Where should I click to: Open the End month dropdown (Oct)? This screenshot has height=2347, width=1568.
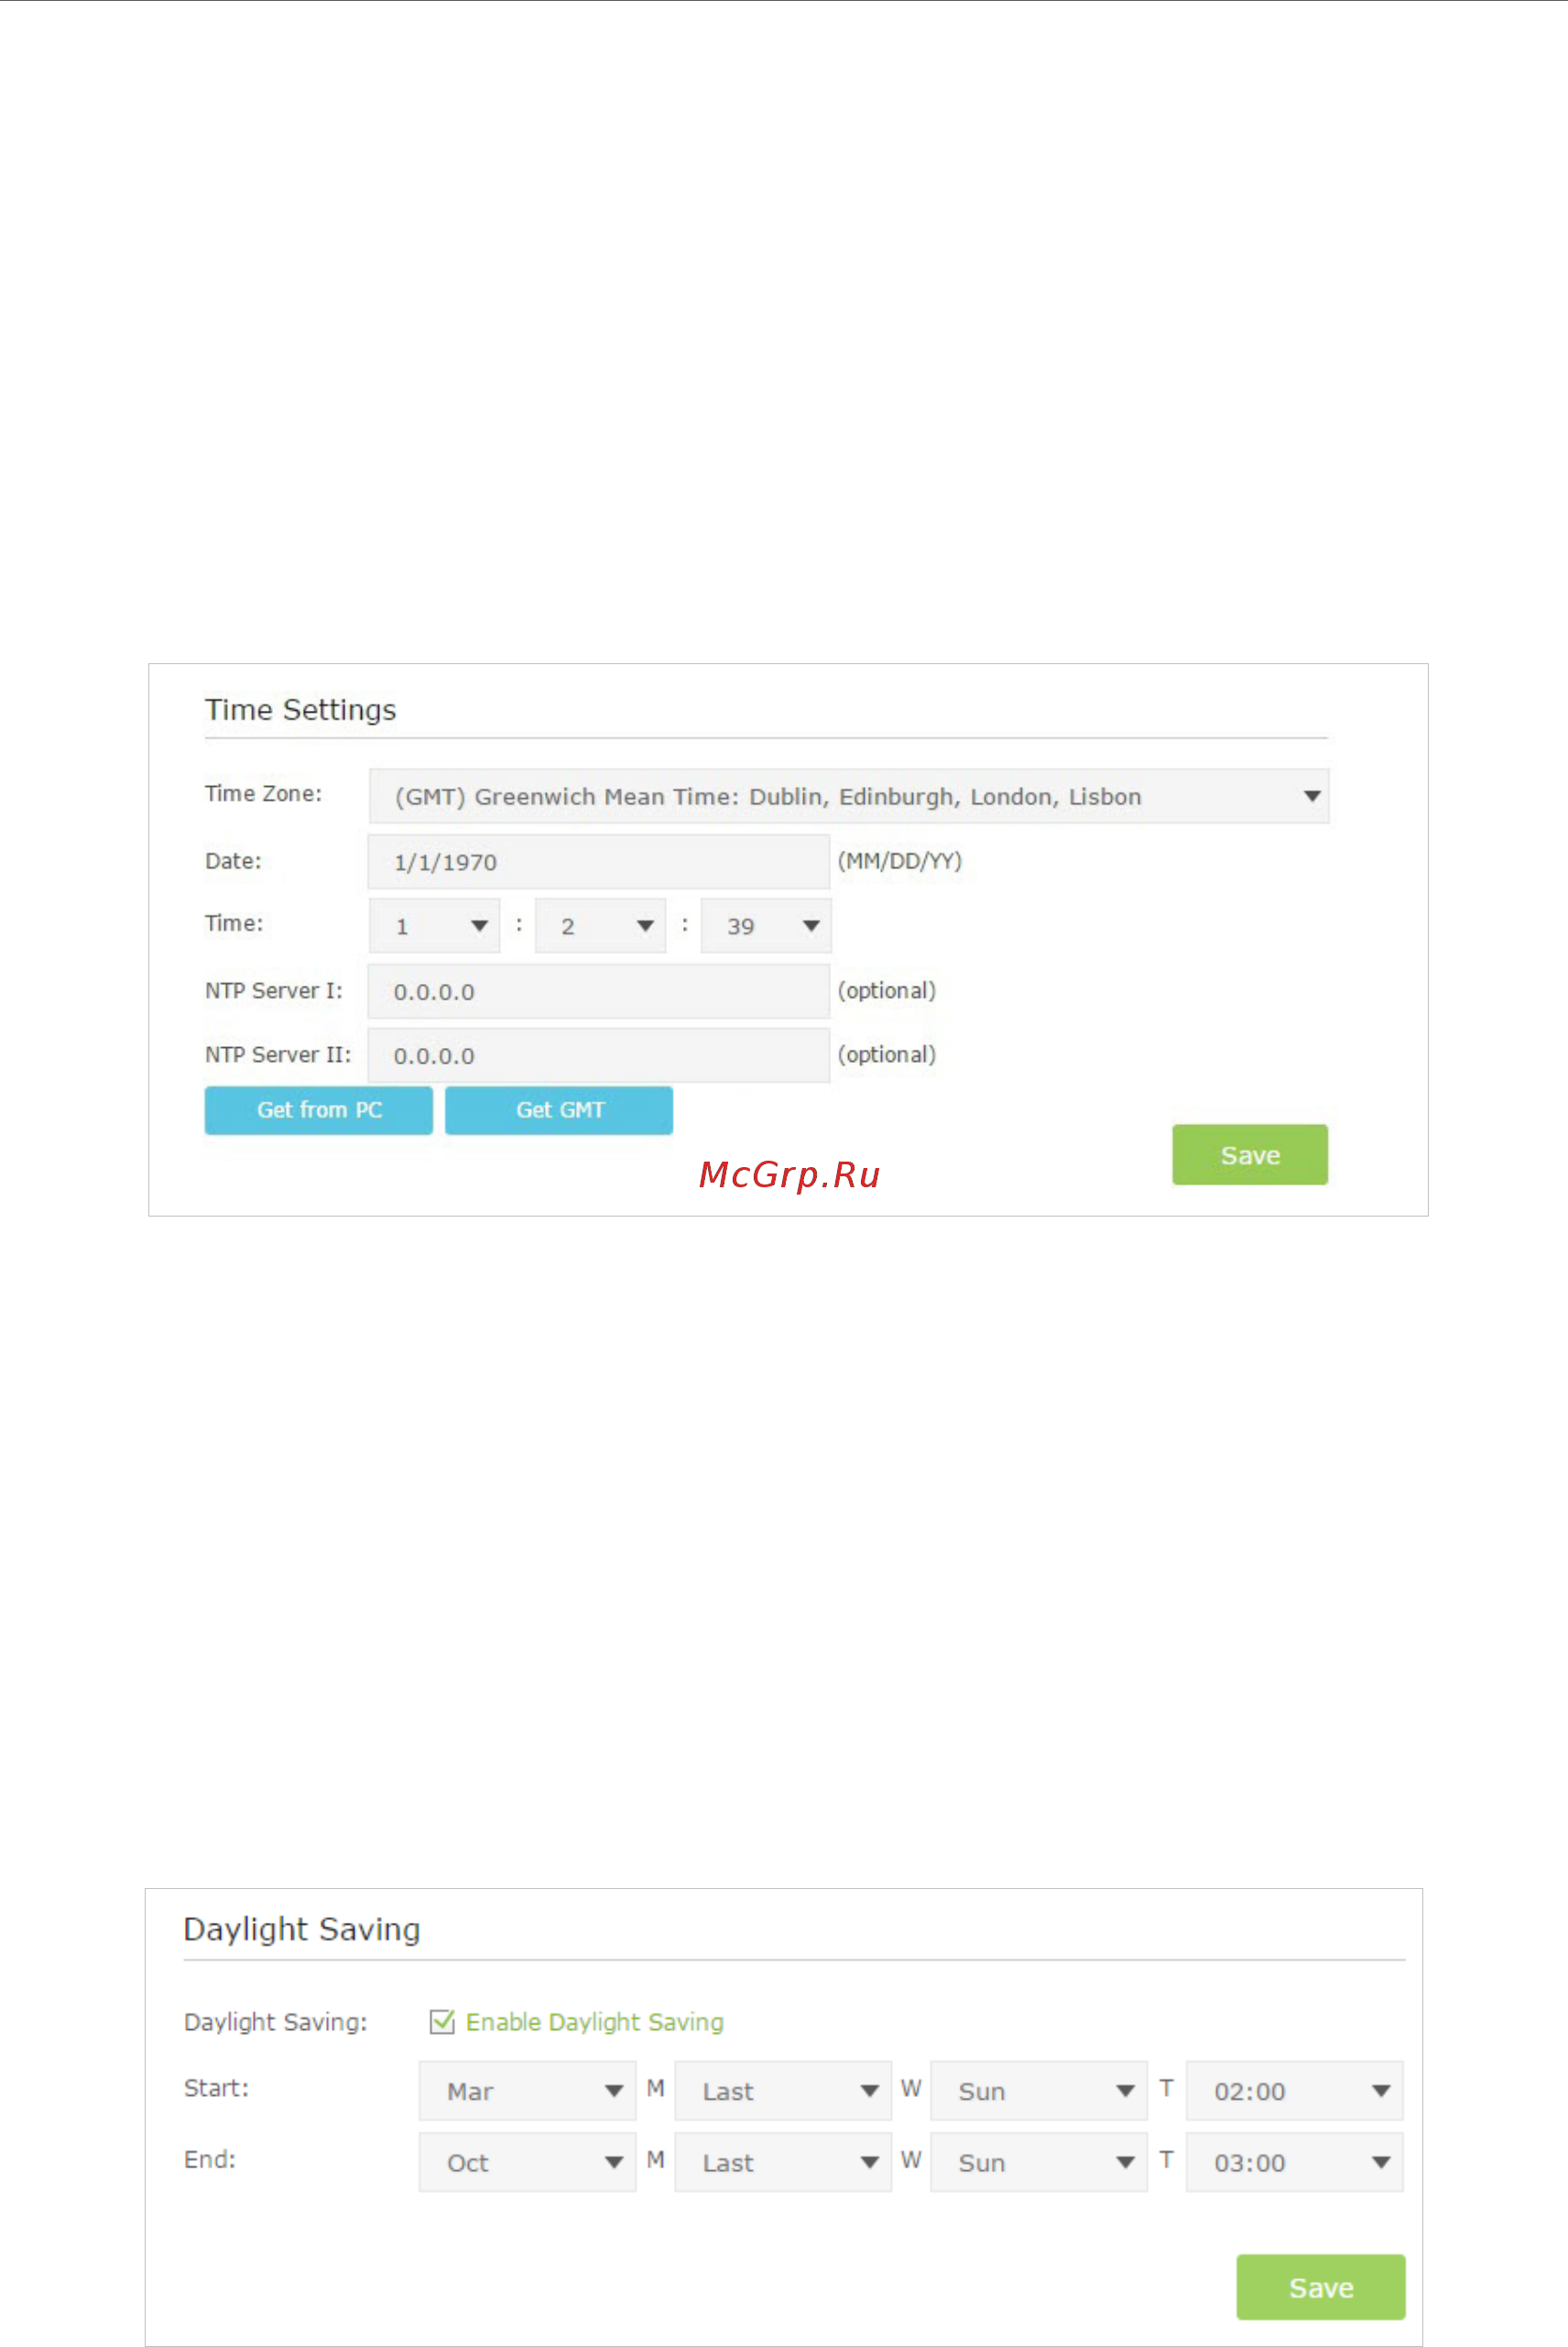(x=527, y=2162)
